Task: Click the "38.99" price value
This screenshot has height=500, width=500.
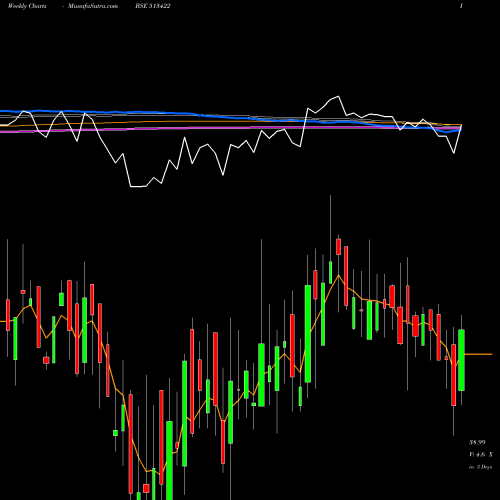Action: [x=477, y=443]
